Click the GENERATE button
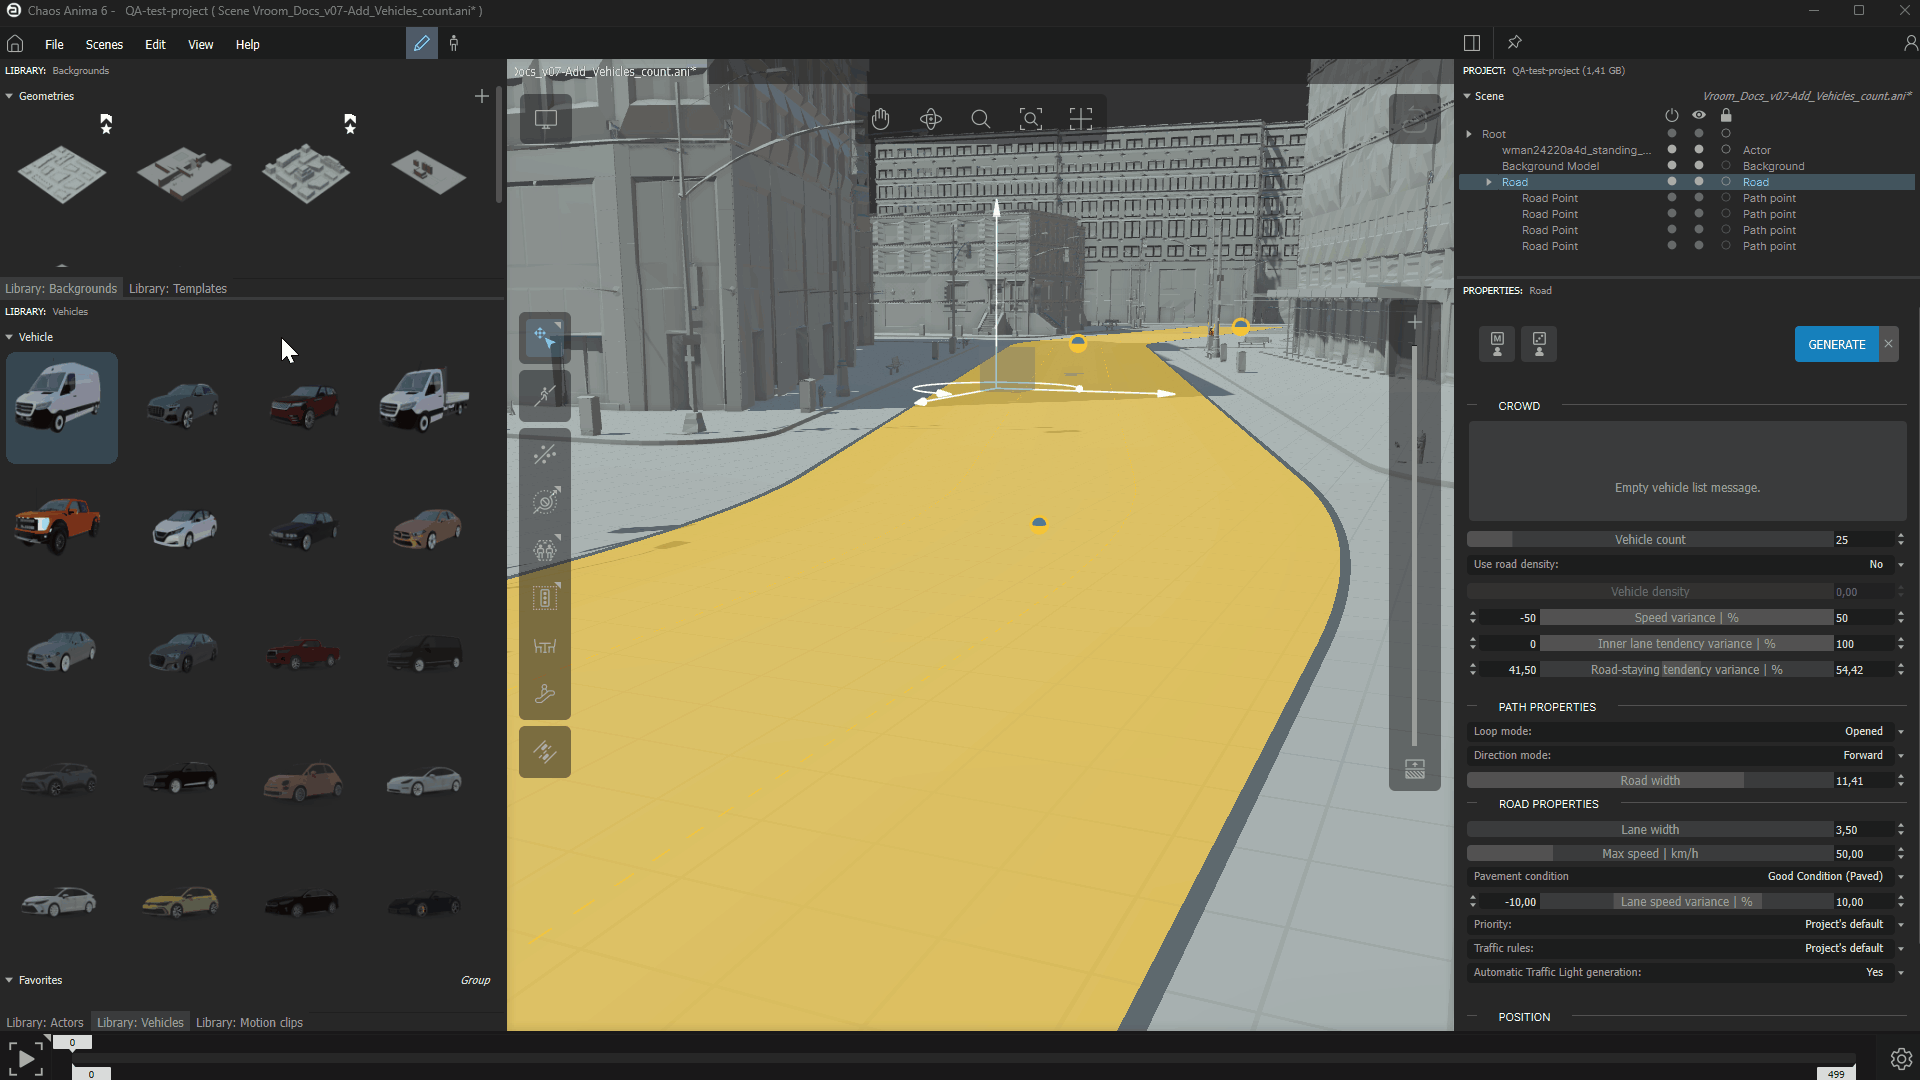Viewport: 1920px width, 1080px height. (x=1837, y=344)
